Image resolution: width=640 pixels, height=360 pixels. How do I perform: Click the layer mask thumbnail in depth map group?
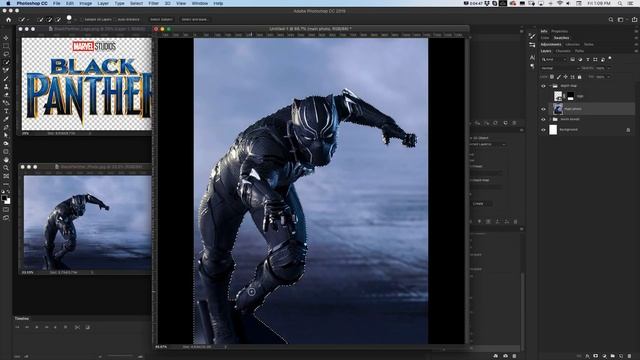(570, 96)
